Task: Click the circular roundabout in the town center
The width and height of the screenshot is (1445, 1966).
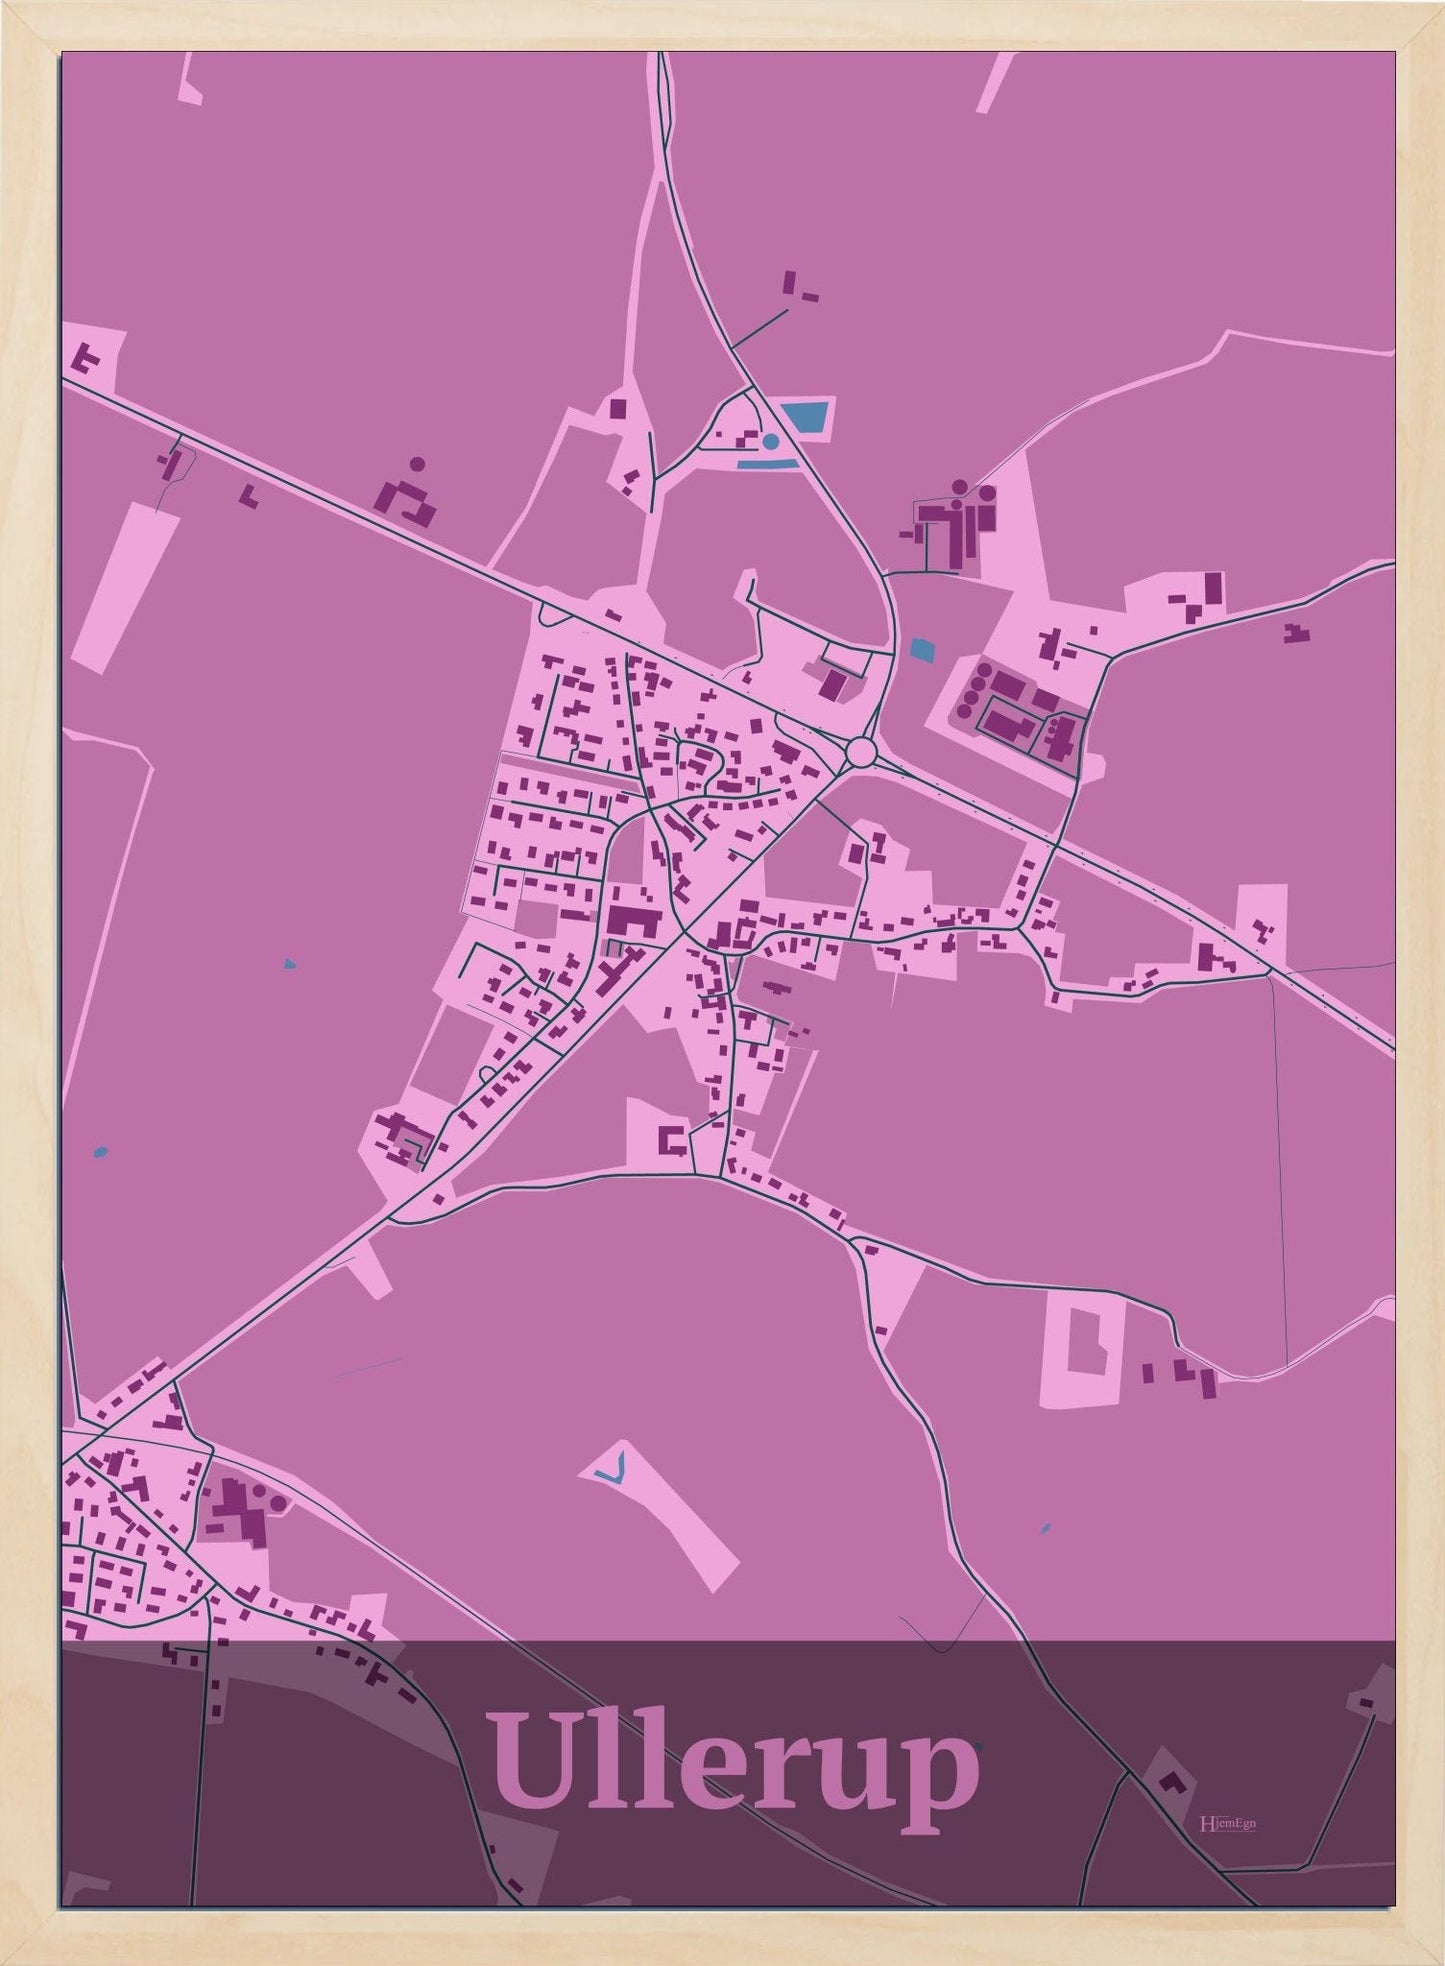Action: point(861,751)
